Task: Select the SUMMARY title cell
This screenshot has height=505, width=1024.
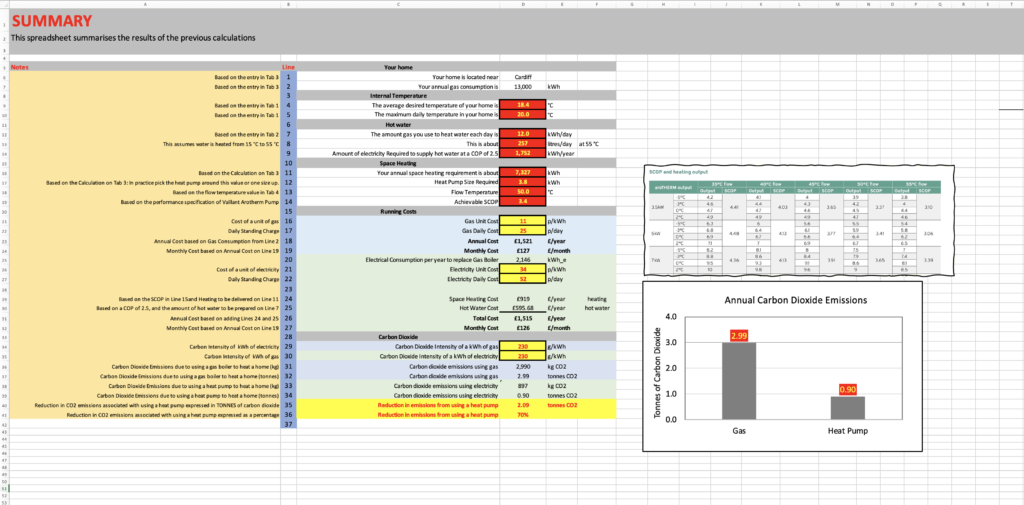Action: pyautogui.click(x=50, y=22)
